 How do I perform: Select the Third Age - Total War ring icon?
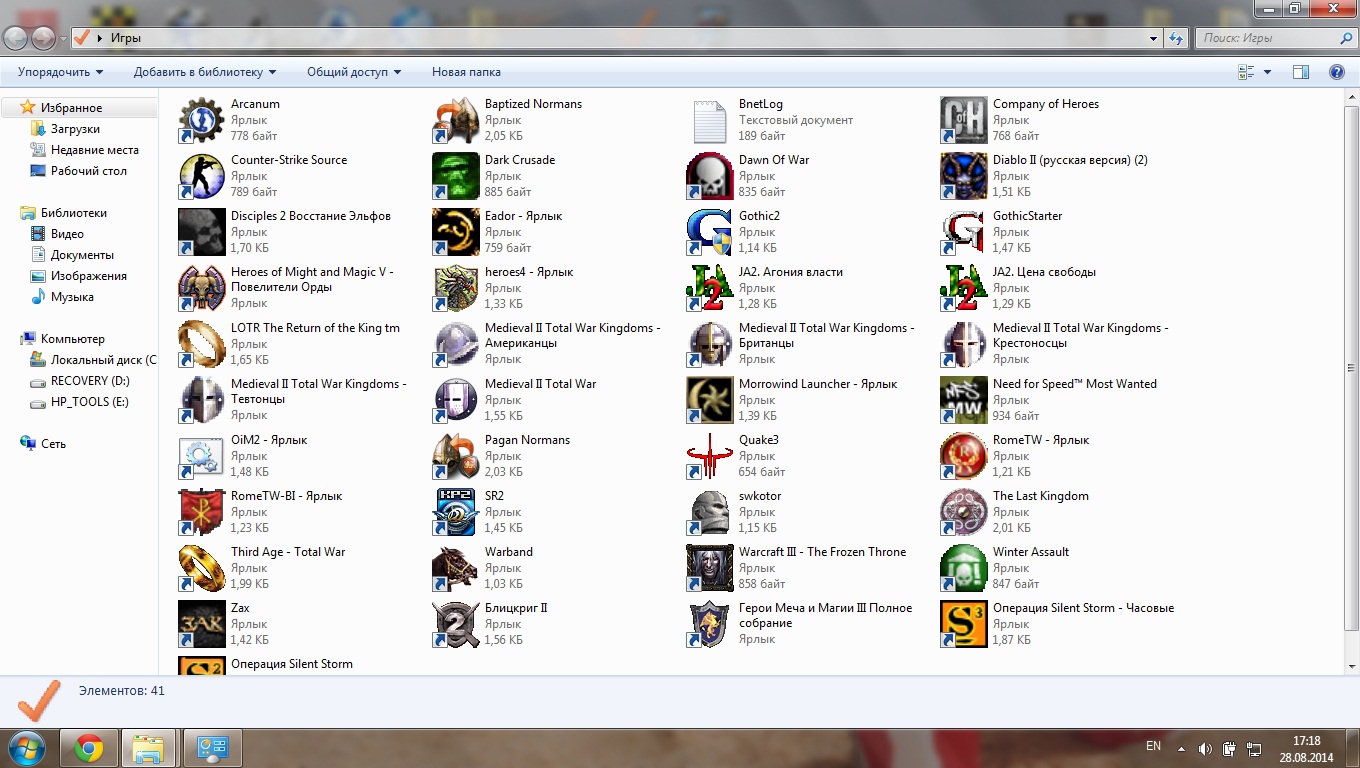pos(202,568)
